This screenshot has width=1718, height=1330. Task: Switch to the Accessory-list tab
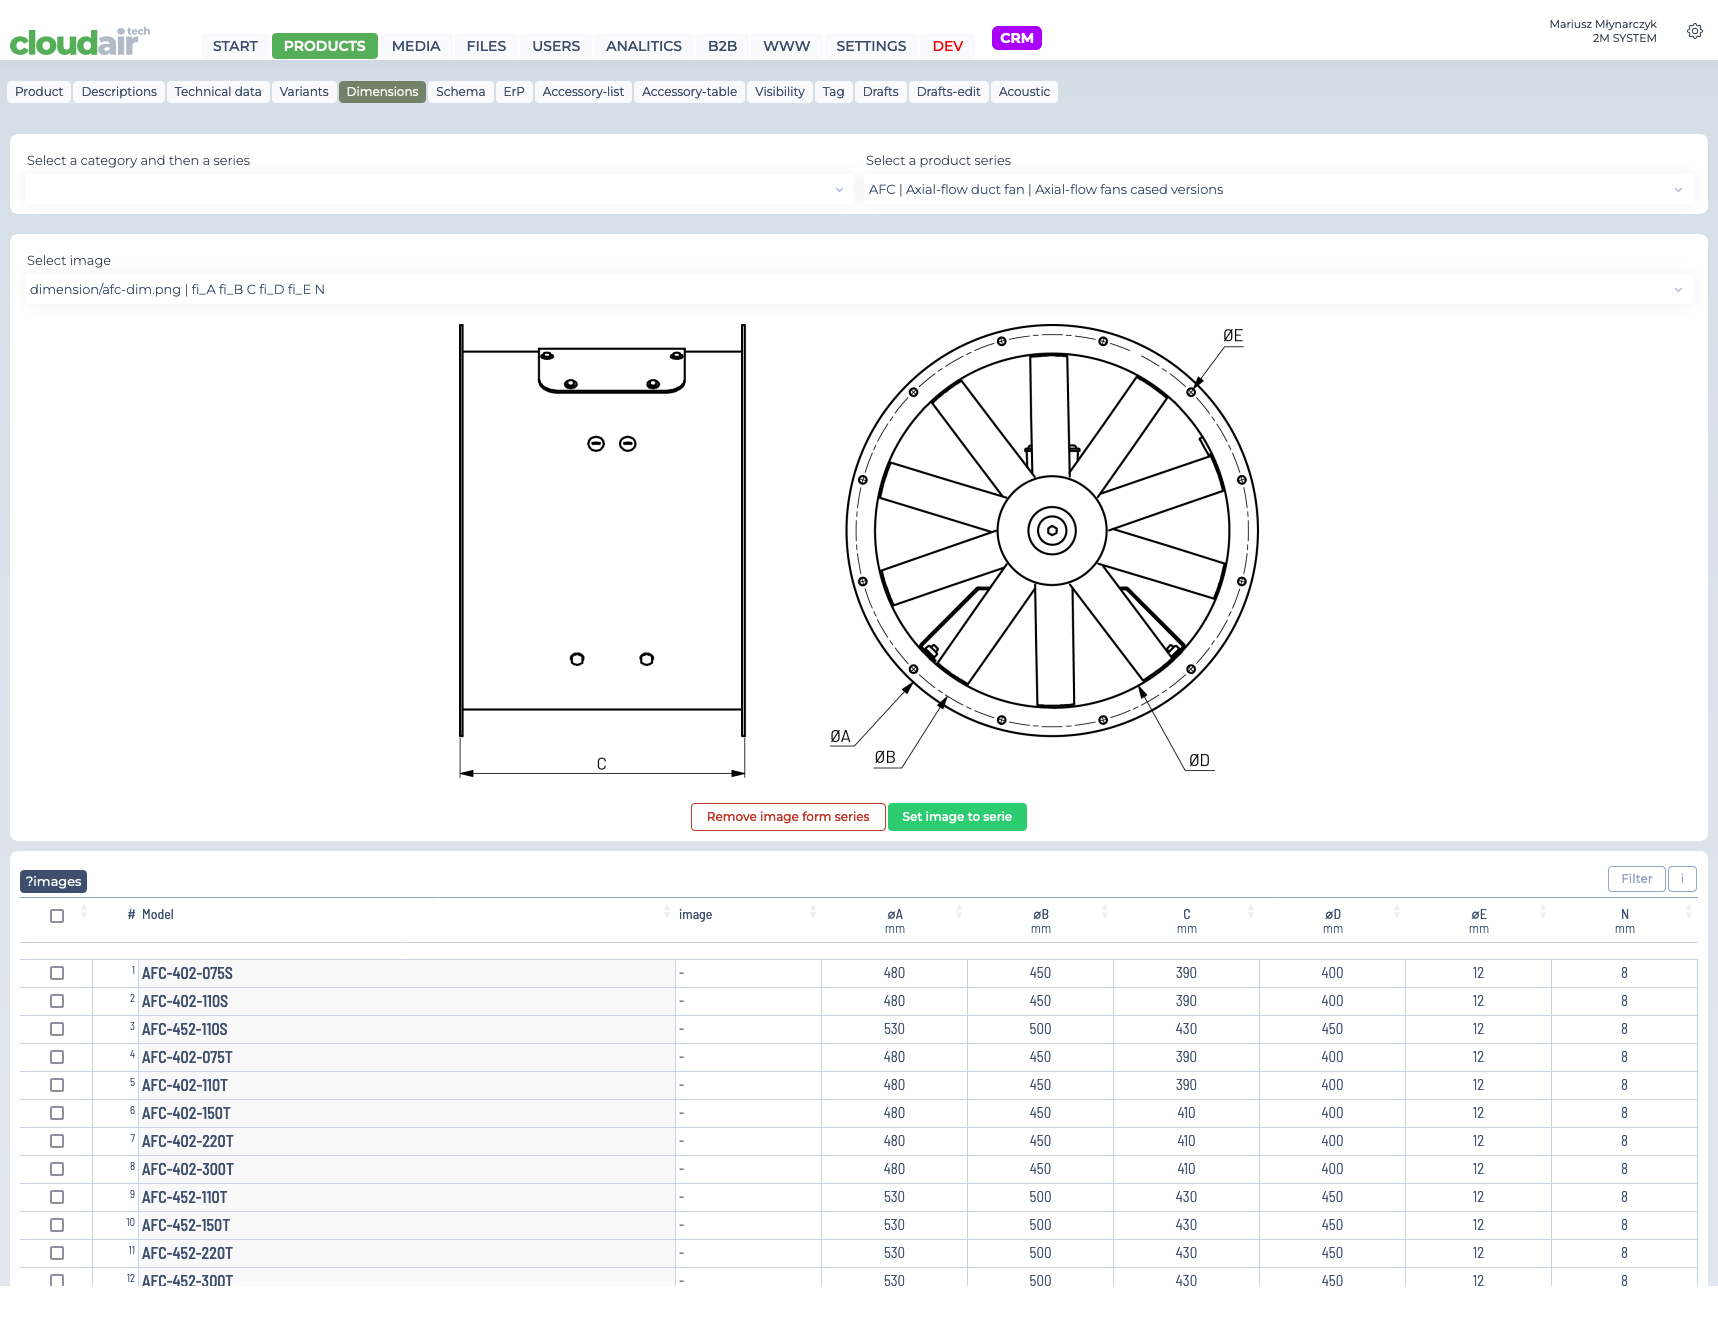pyautogui.click(x=583, y=92)
